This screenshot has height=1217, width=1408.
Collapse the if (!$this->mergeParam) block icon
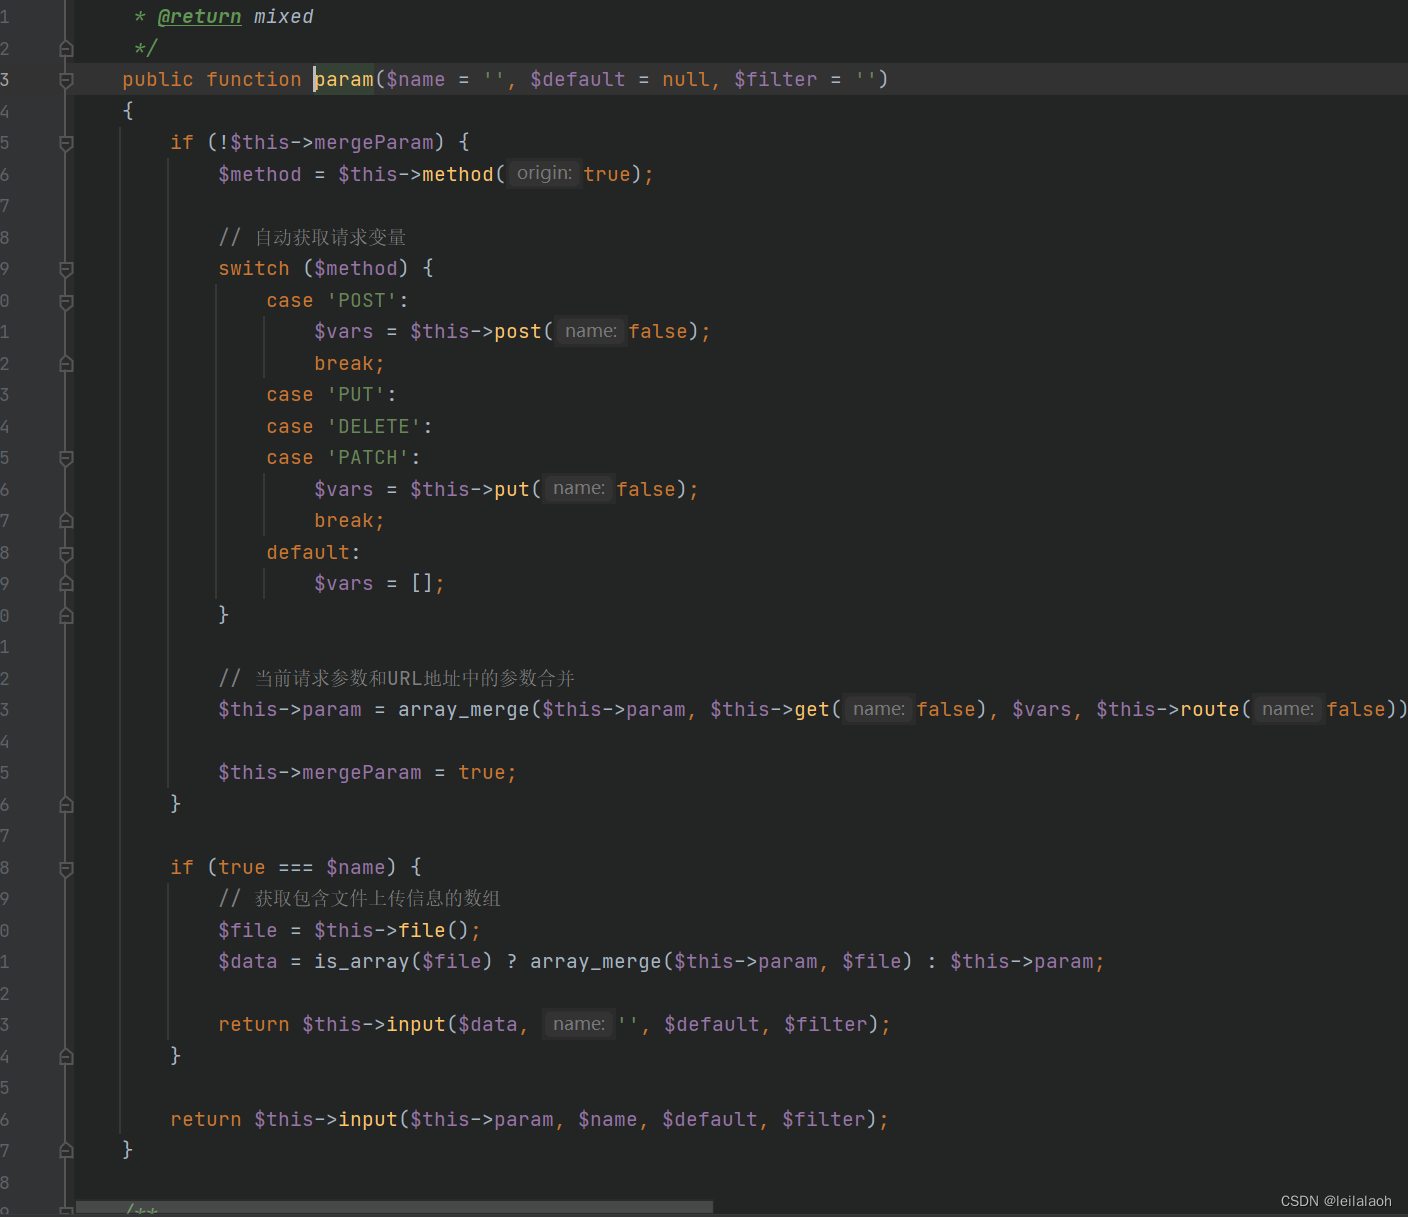[66, 142]
